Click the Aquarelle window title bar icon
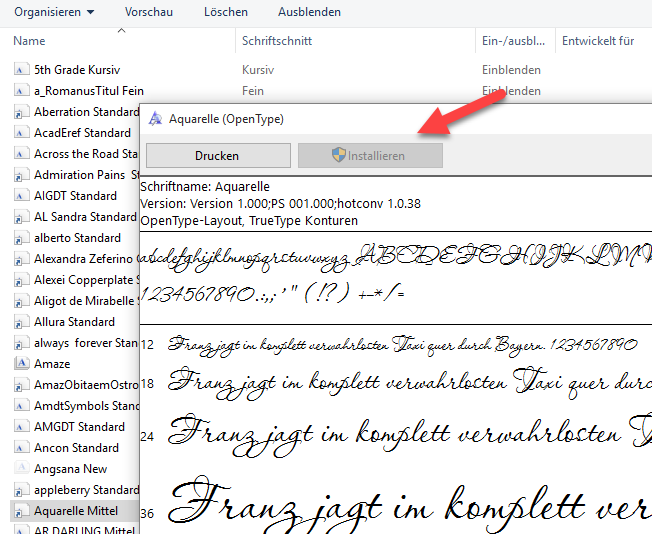 (x=155, y=119)
